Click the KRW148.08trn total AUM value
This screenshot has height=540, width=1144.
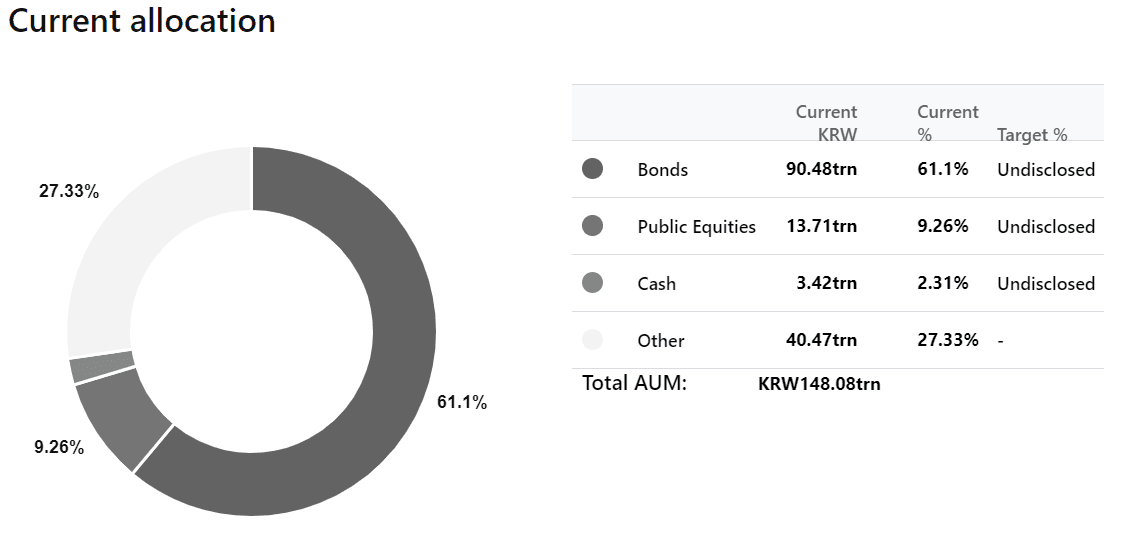click(819, 384)
